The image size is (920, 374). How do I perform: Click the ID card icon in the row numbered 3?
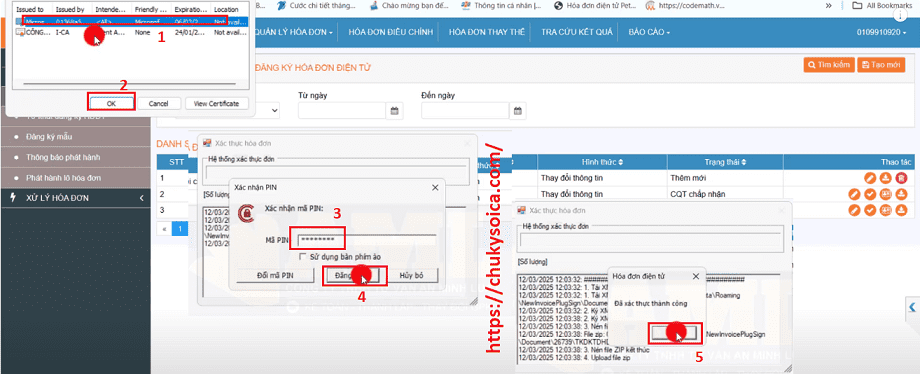pos(885,210)
